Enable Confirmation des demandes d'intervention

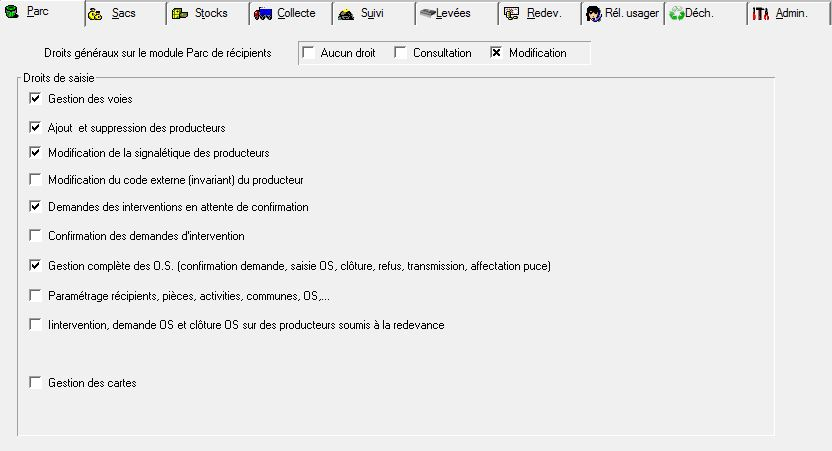(x=36, y=236)
